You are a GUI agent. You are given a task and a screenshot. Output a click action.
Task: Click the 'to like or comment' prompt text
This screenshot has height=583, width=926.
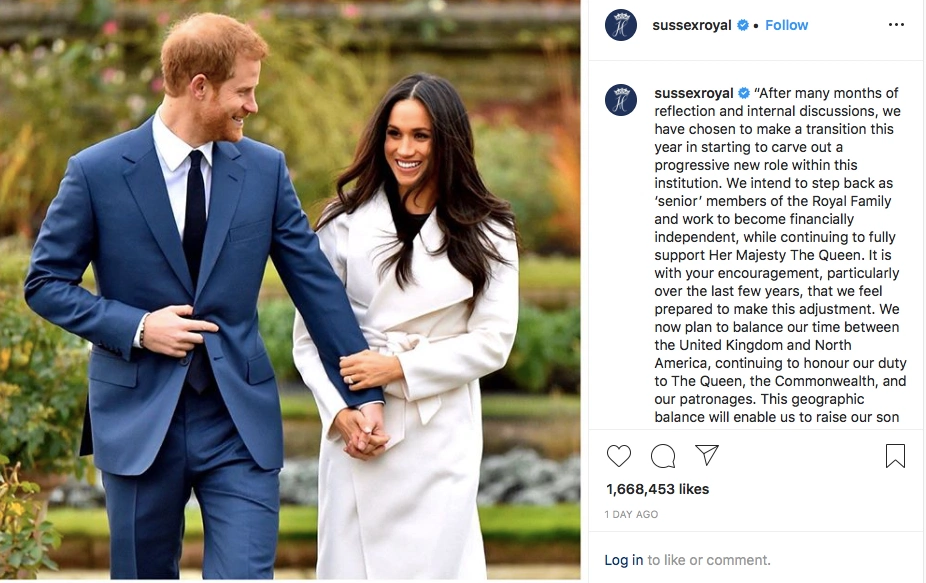709,560
